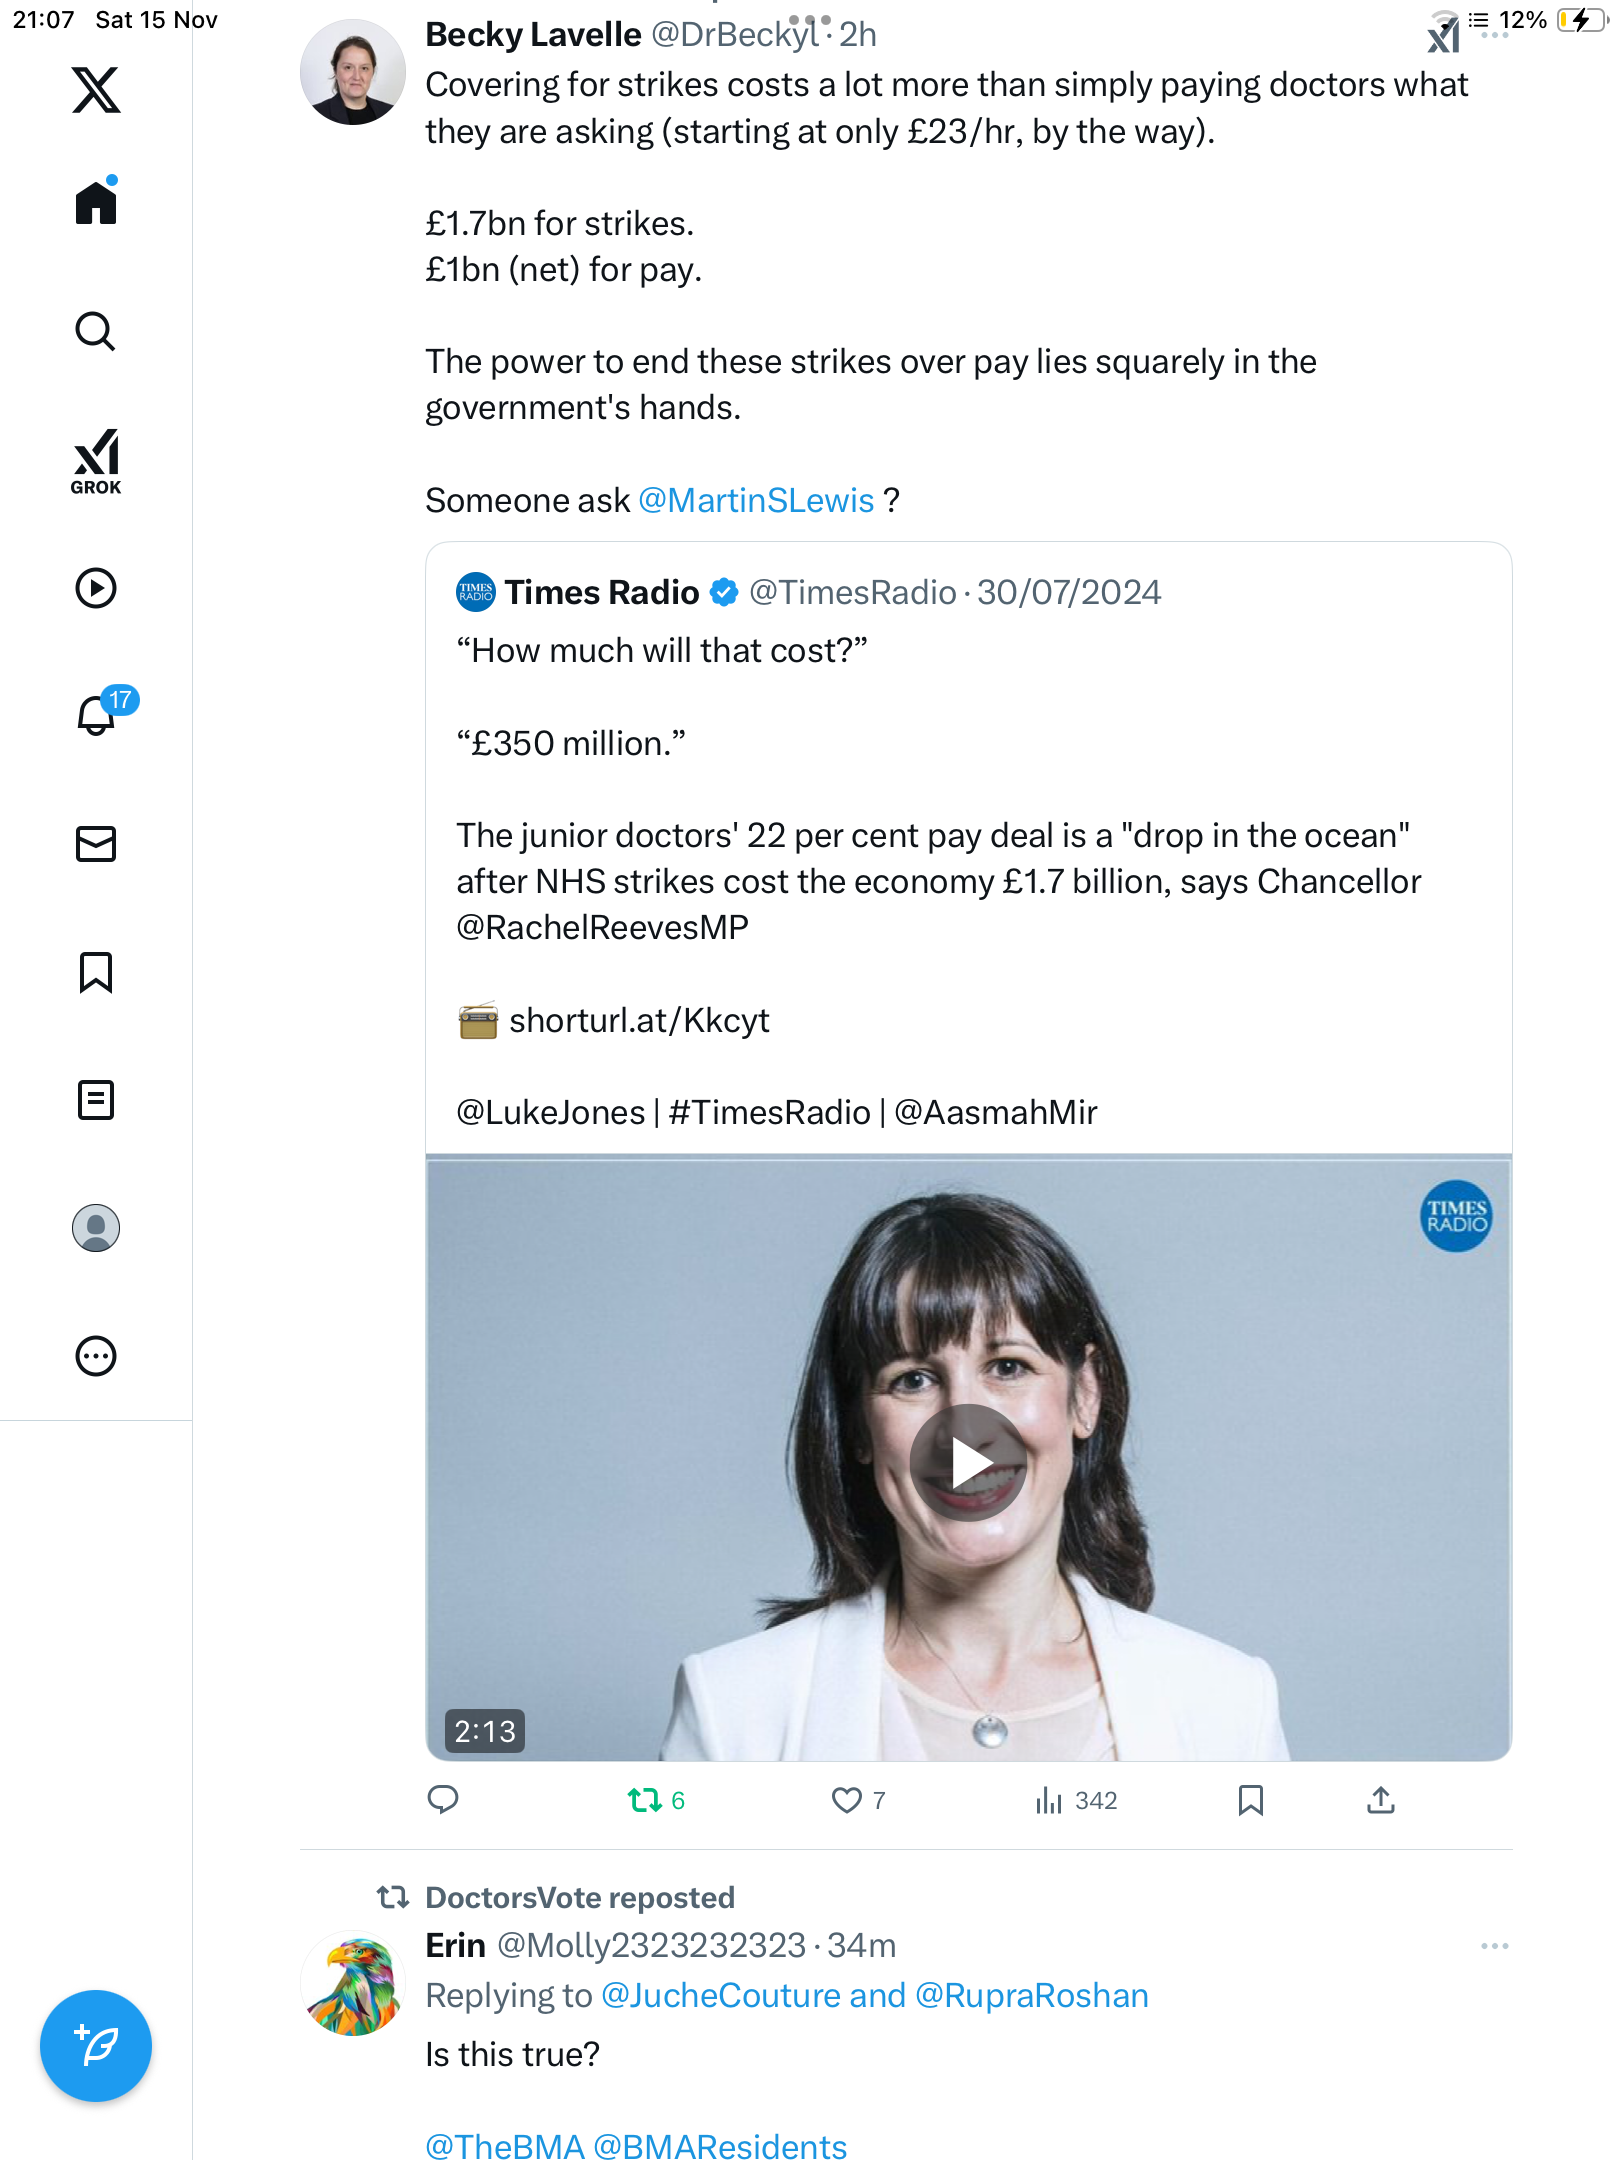Screen dimensions: 1620x2160
Task: Like Becky Lavelle's post
Action: point(847,1801)
